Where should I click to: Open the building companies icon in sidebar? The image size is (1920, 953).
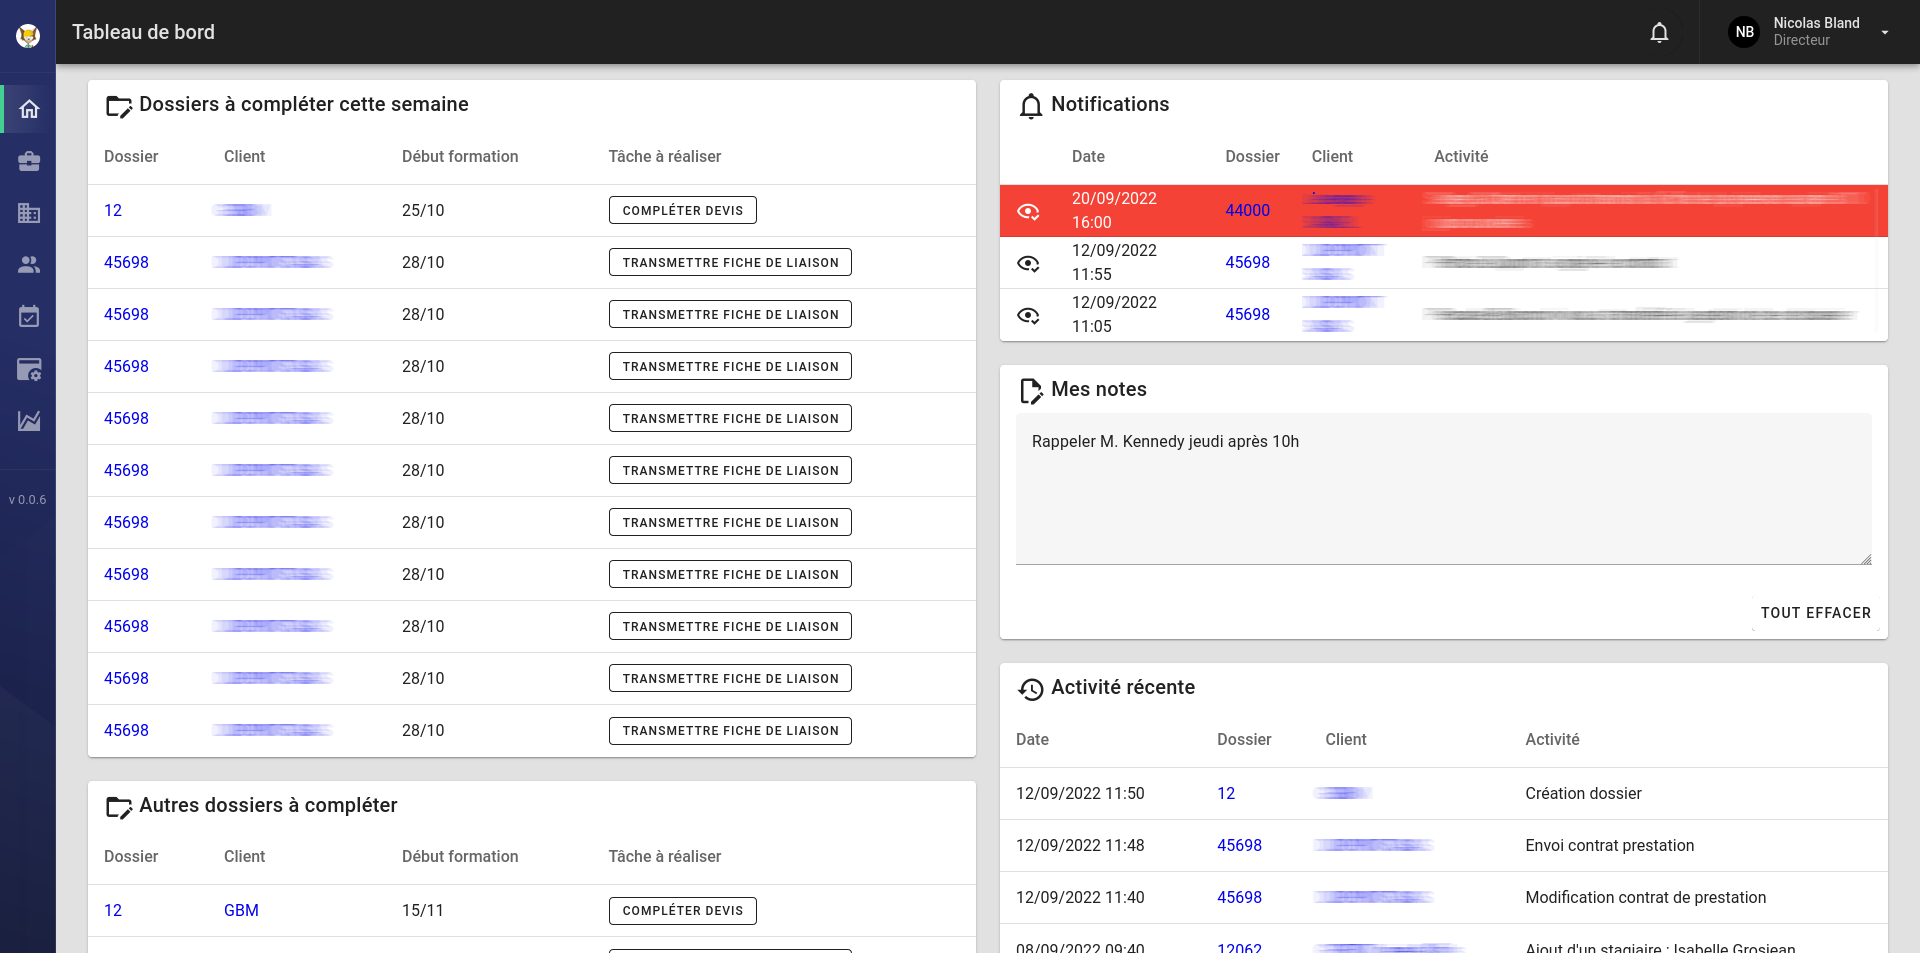click(x=29, y=213)
